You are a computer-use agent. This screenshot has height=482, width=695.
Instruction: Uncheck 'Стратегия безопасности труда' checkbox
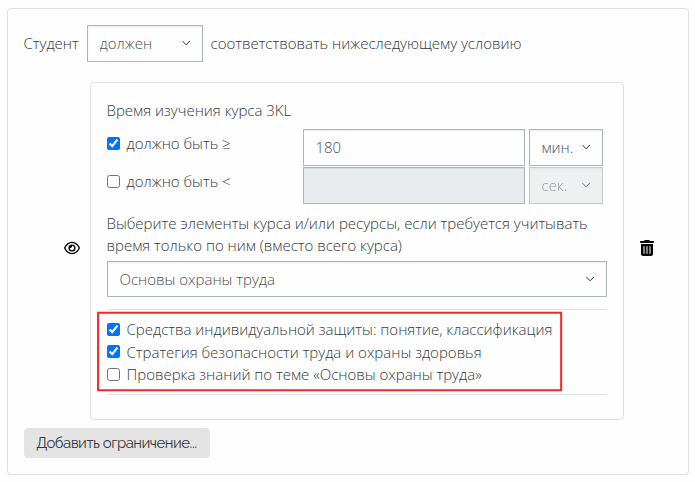click(x=113, y=352)
